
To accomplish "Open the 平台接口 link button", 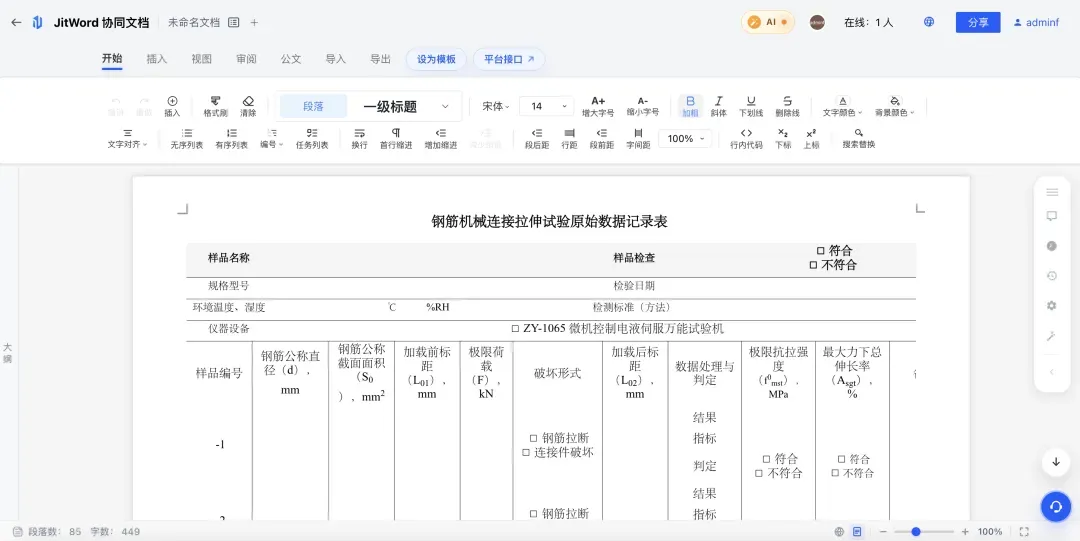I will point(509,59).
